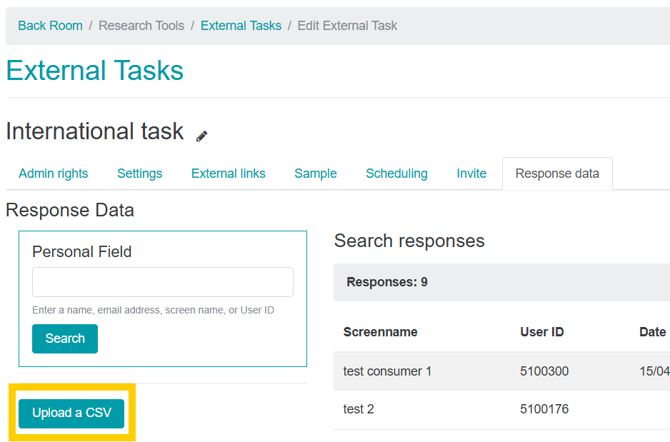Click the Responses: 9 count text

pyautogui.click(x=387, y=282)
